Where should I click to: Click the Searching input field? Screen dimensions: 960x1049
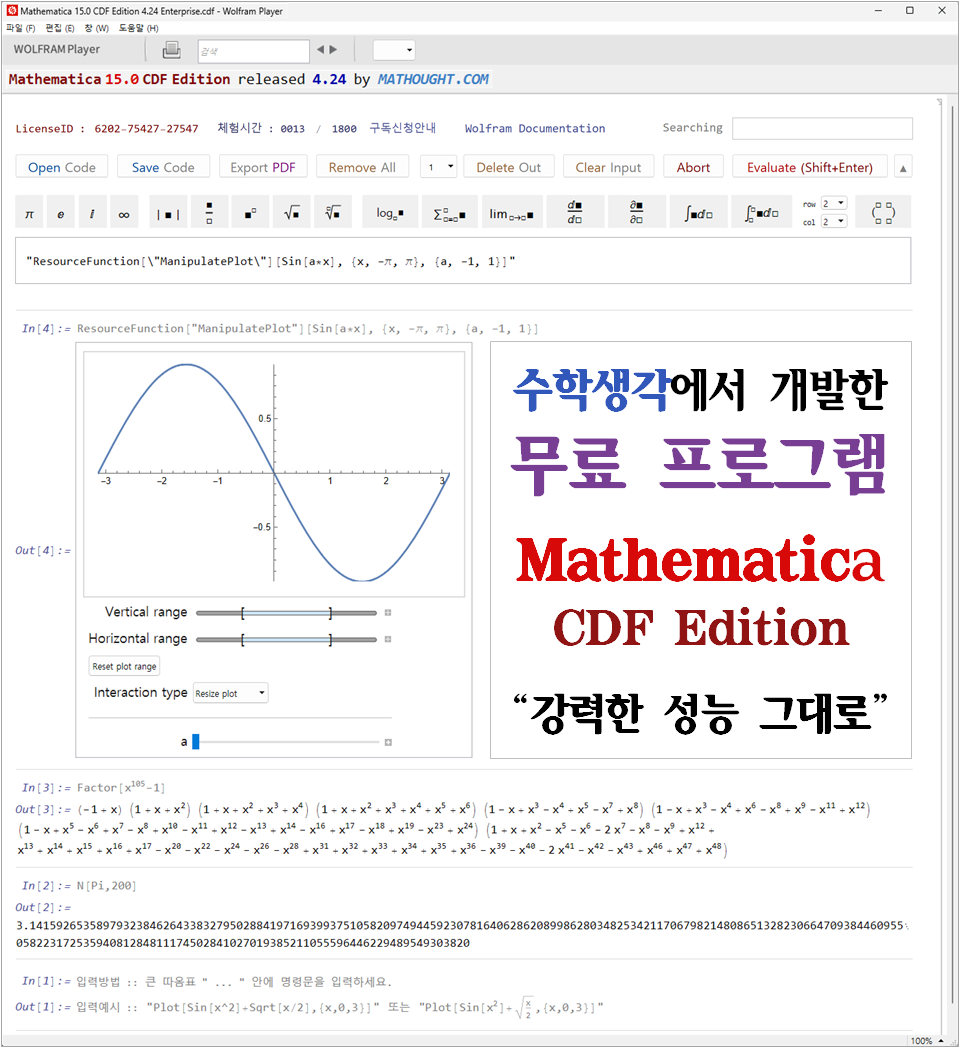point(822,128)
